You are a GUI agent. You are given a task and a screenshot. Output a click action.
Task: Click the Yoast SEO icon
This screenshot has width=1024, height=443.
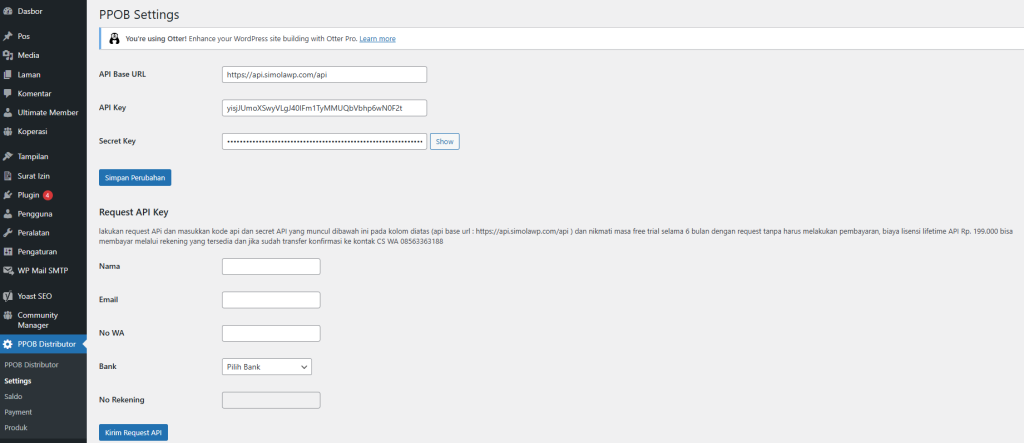click(8, 296)
